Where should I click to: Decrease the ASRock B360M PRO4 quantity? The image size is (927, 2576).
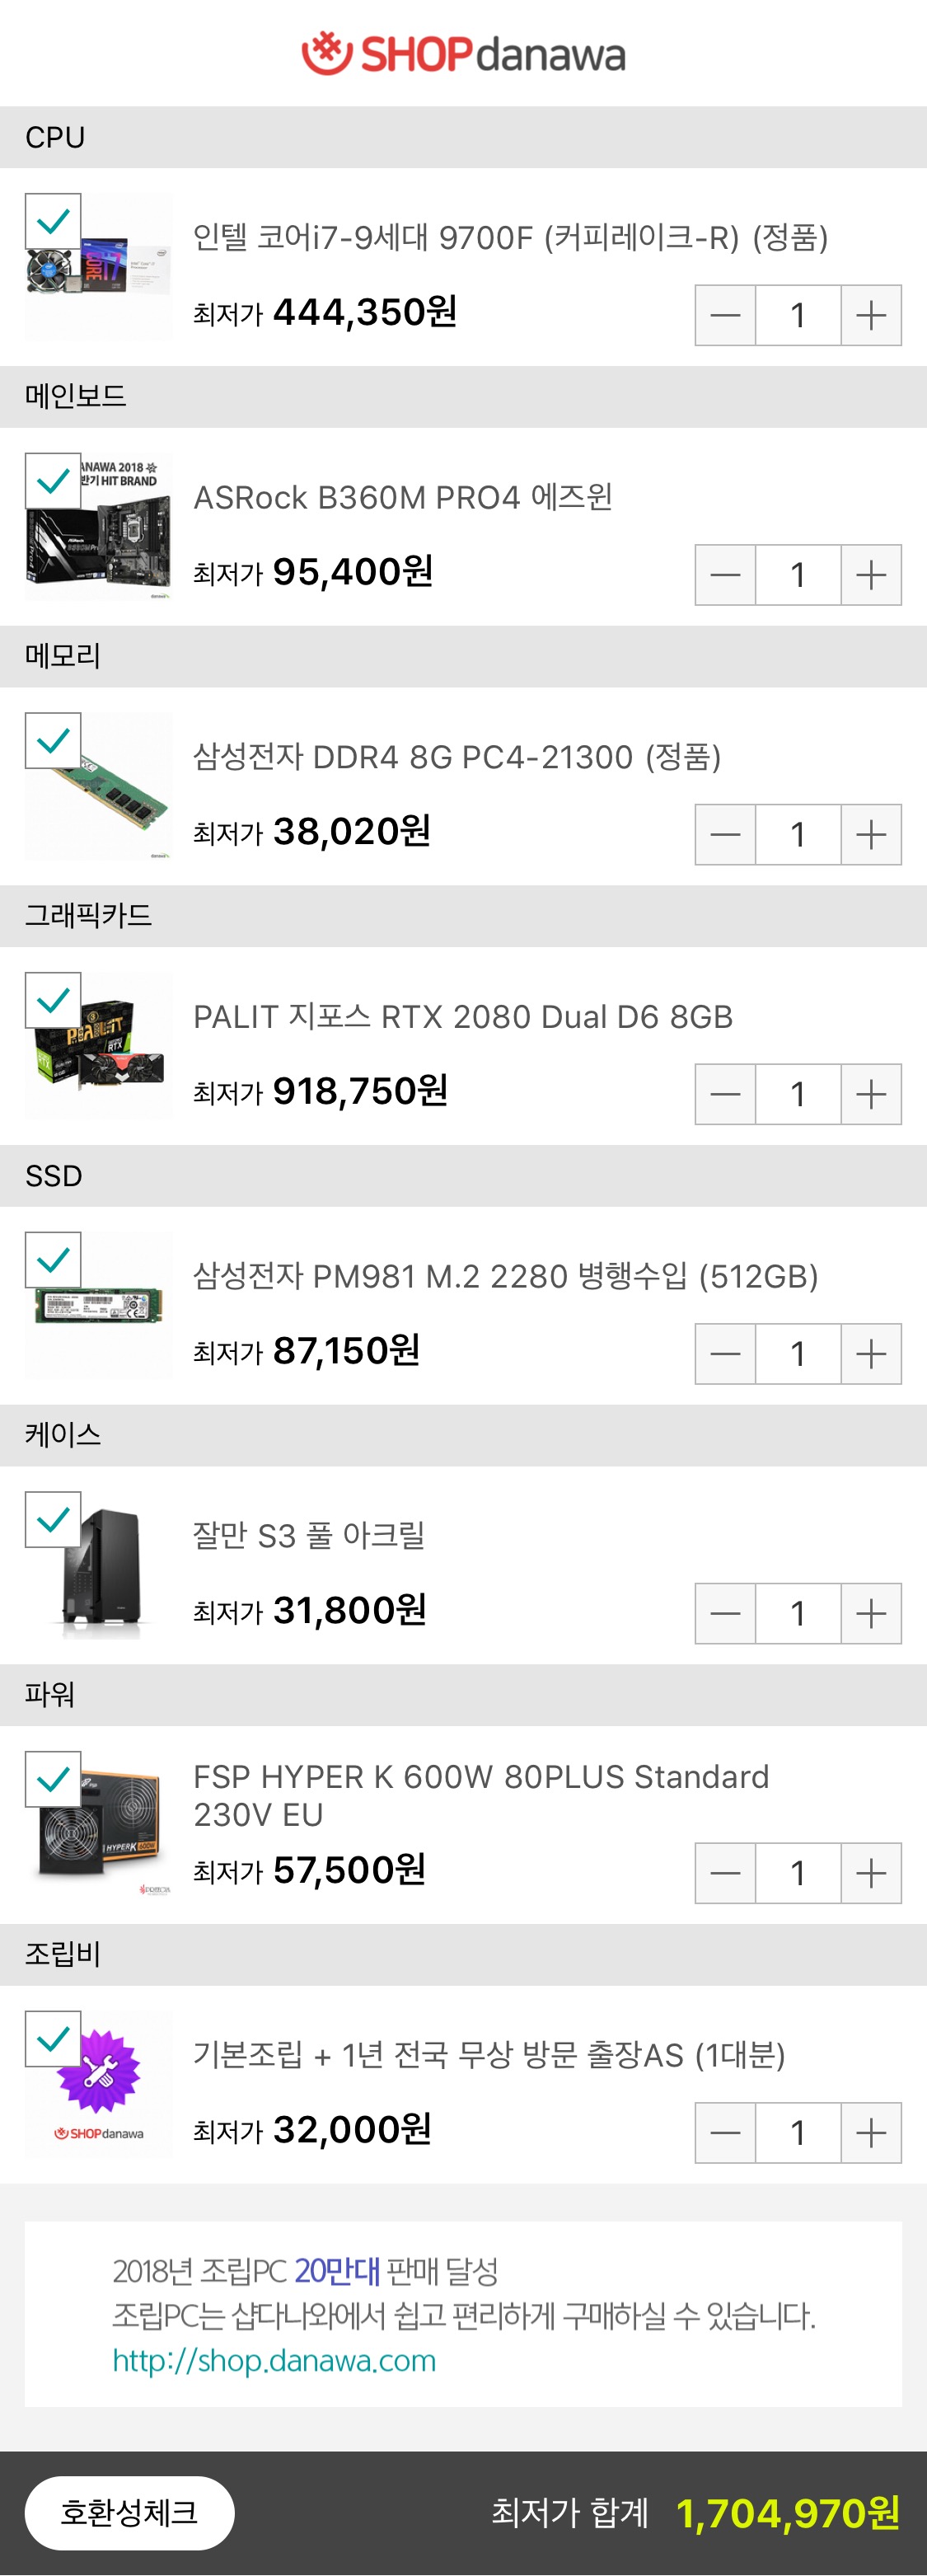click(725, 575)
